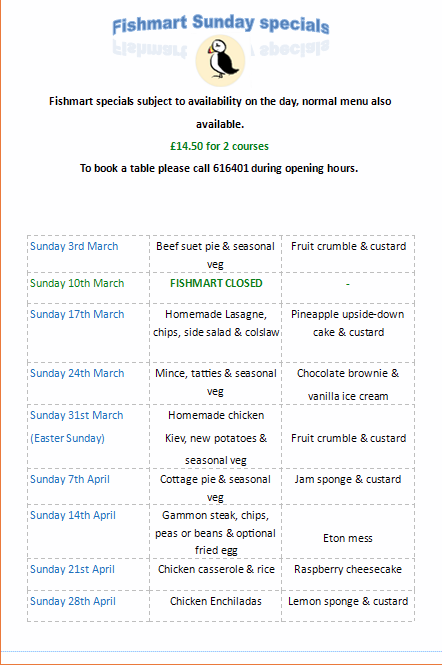This screenshot has width=442, height=670.
Task: Click the Sunday 7th April date
Action: point(70,479)
